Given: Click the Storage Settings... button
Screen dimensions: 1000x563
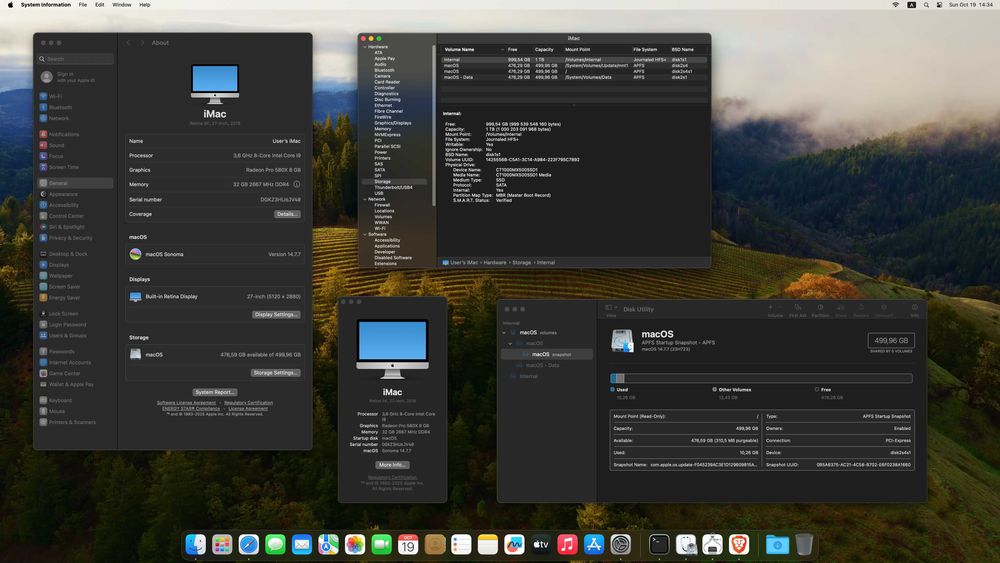Looking at the screenshot, I should click(275, 372).
